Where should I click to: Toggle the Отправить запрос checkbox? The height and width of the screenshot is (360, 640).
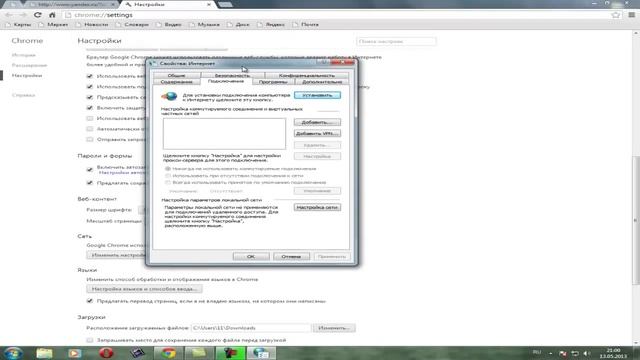[90, 140]
